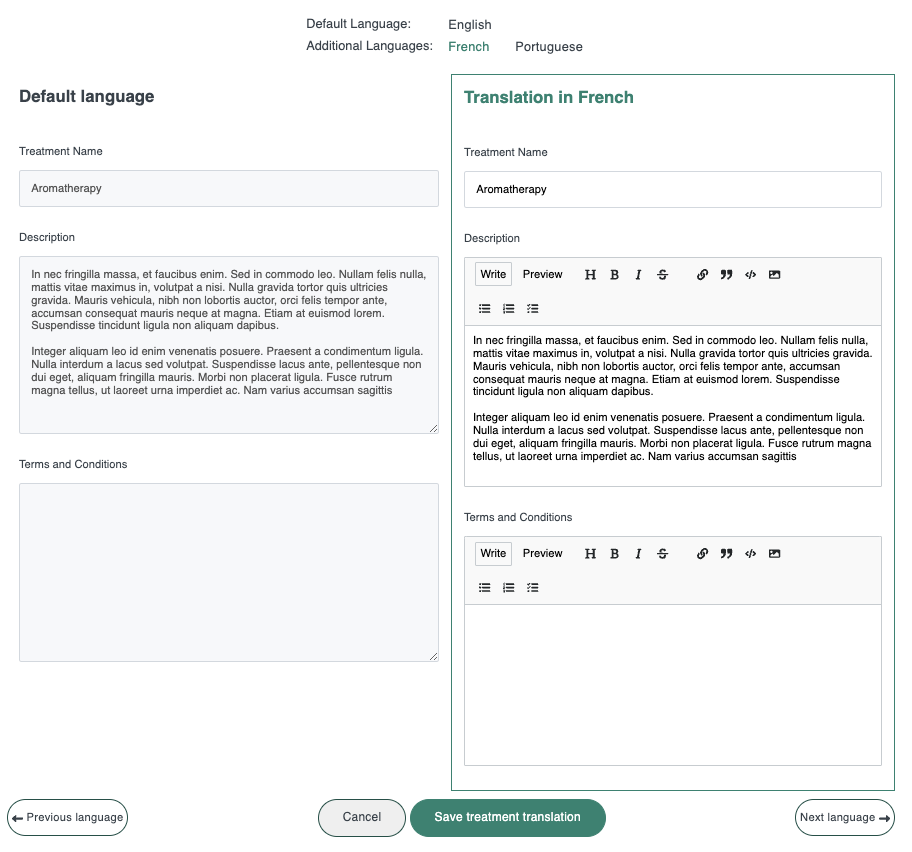Viewport: 912px width, 852px height.
Task: Click default language Treatment Name field
Action: click(x=229, y=188)
